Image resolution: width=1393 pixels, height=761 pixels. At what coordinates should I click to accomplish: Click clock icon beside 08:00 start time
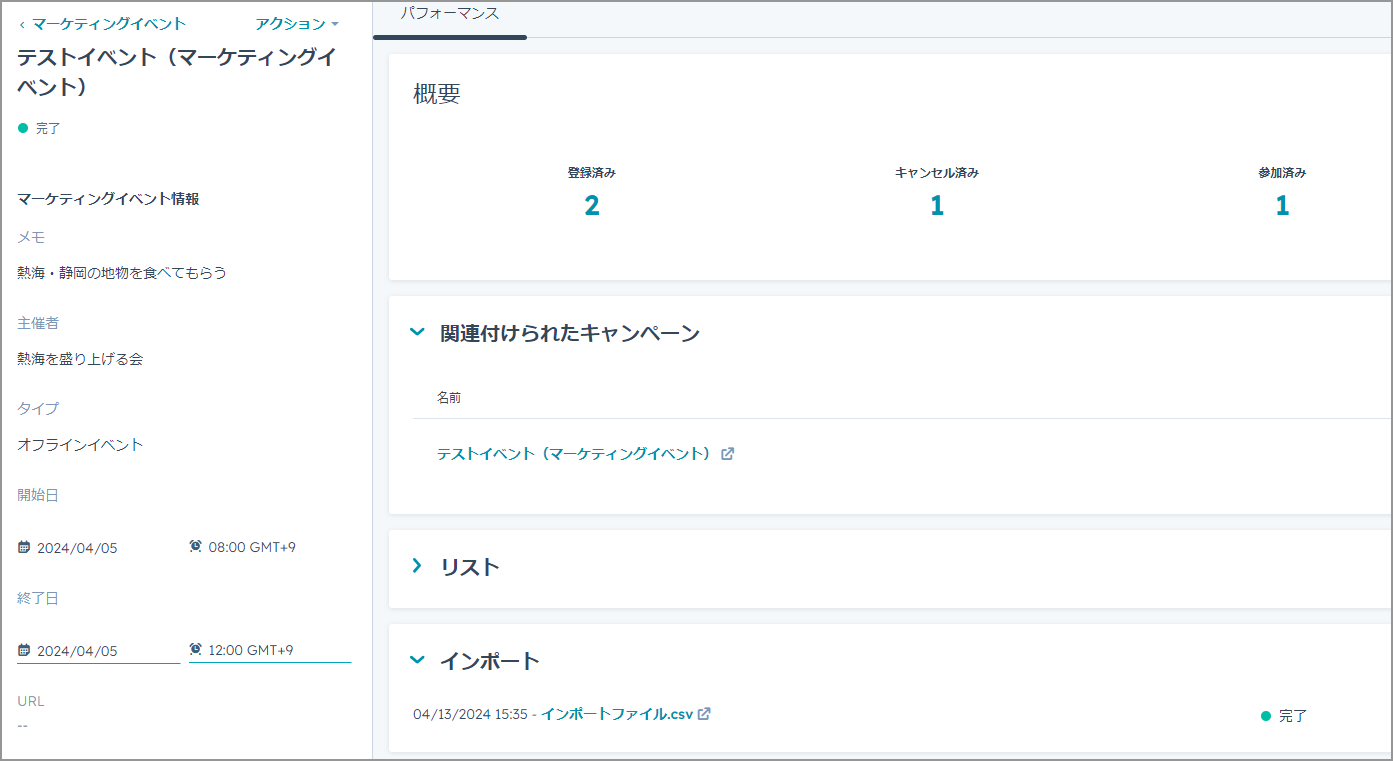(195, 547)
